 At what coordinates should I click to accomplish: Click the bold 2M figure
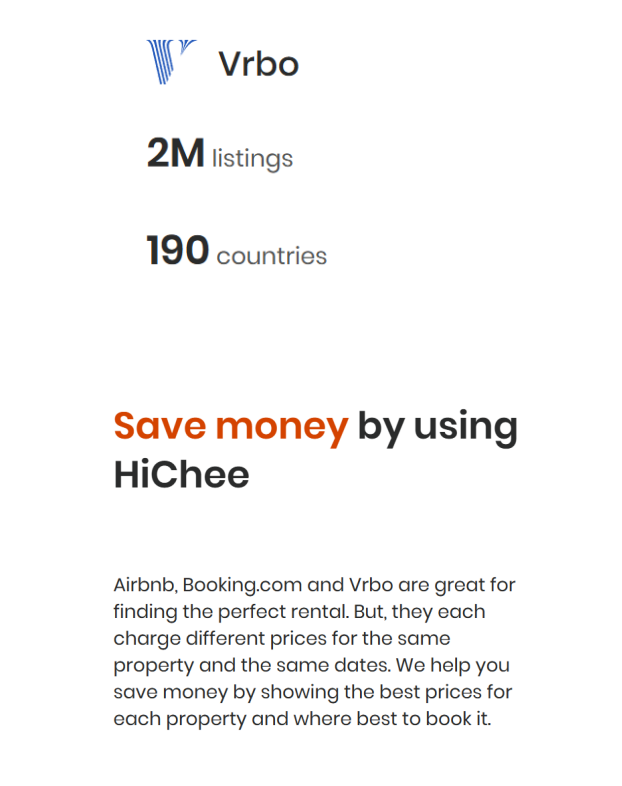[175, 153]
